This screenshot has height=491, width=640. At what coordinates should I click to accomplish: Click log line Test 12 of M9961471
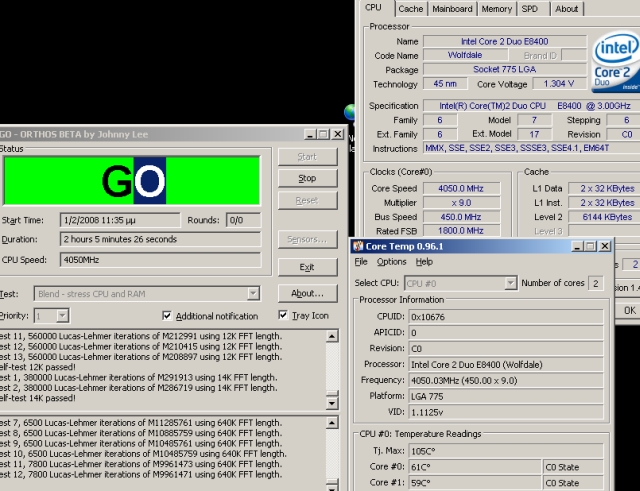141,474
